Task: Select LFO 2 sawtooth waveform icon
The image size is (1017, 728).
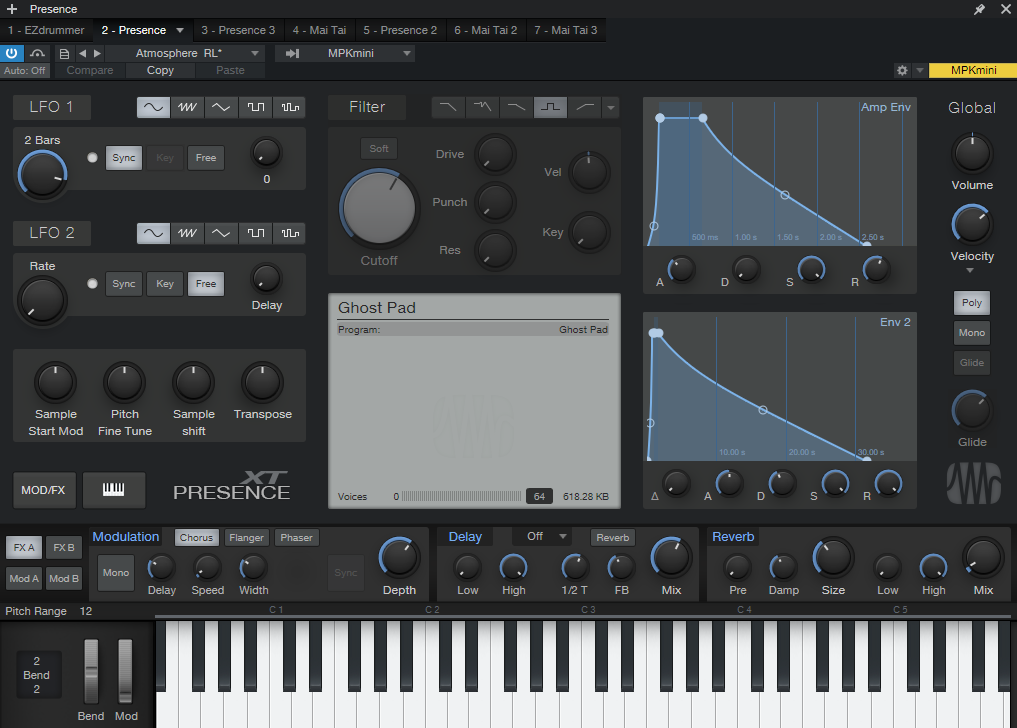Action: (187, 233)
